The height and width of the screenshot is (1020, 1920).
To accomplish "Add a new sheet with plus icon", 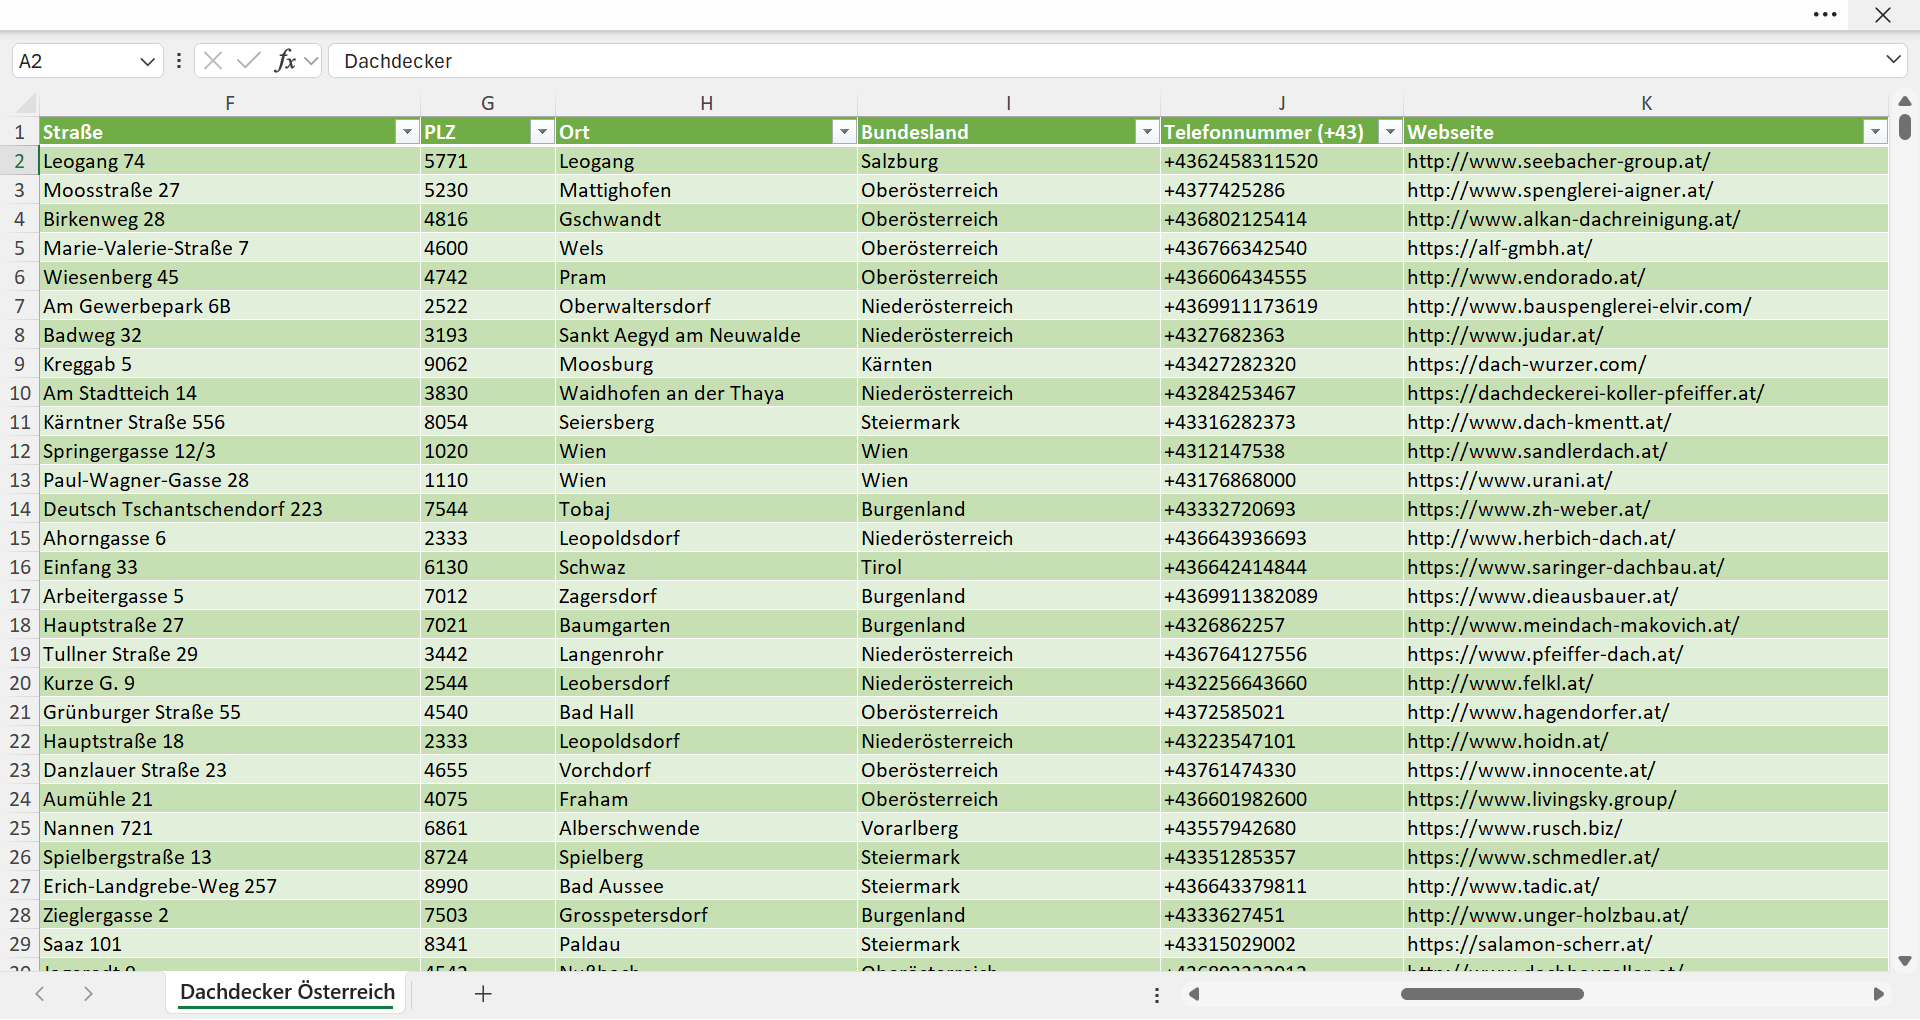I will (x=483, y=994).
